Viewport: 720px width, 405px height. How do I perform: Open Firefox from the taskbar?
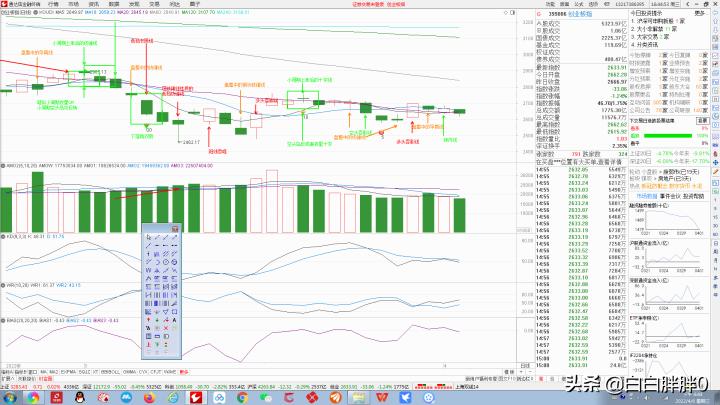[x=150, y=397]
